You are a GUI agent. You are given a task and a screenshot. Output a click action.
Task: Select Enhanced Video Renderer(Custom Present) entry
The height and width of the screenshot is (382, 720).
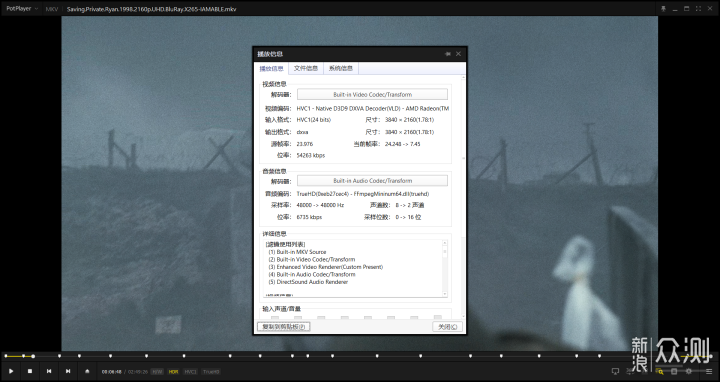(x=326, y=267)
